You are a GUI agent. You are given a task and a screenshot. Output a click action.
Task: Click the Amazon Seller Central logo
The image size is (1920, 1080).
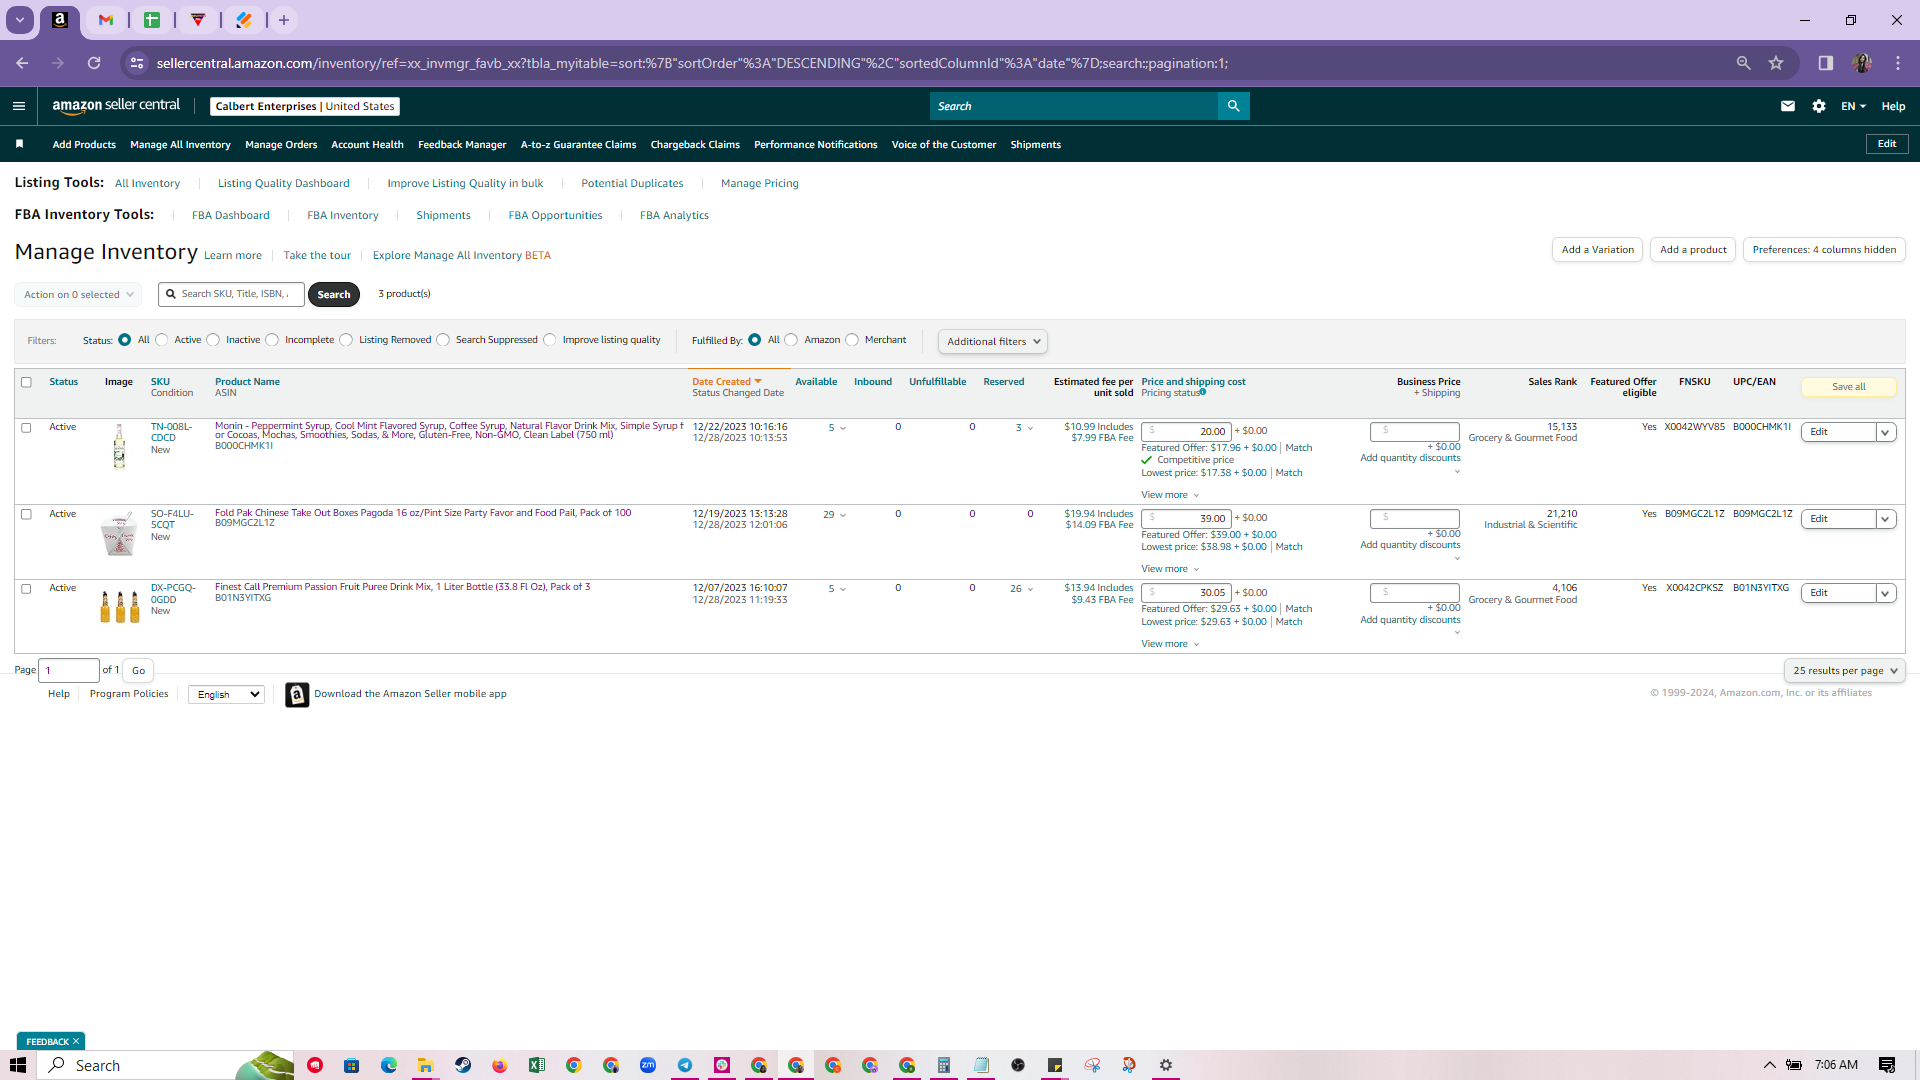(116, 106)
